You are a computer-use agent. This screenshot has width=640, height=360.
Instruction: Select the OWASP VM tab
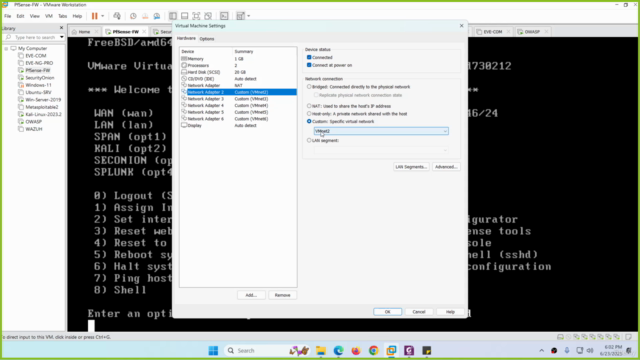(x=532, y=31)
